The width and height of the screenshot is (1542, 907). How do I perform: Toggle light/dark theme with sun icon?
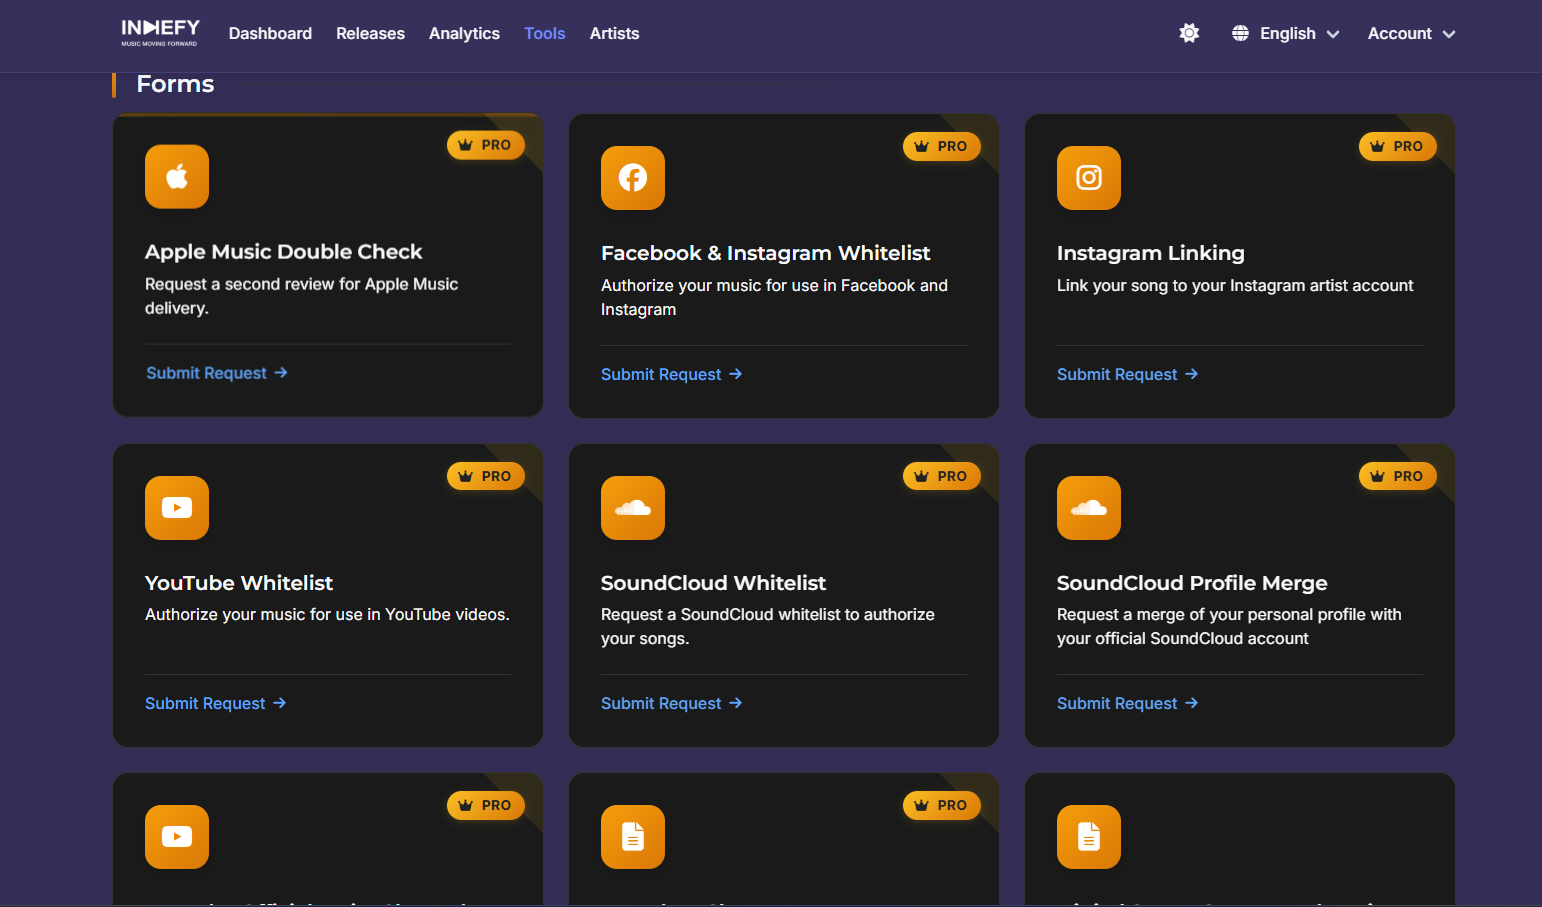[x=1189, y=33]
